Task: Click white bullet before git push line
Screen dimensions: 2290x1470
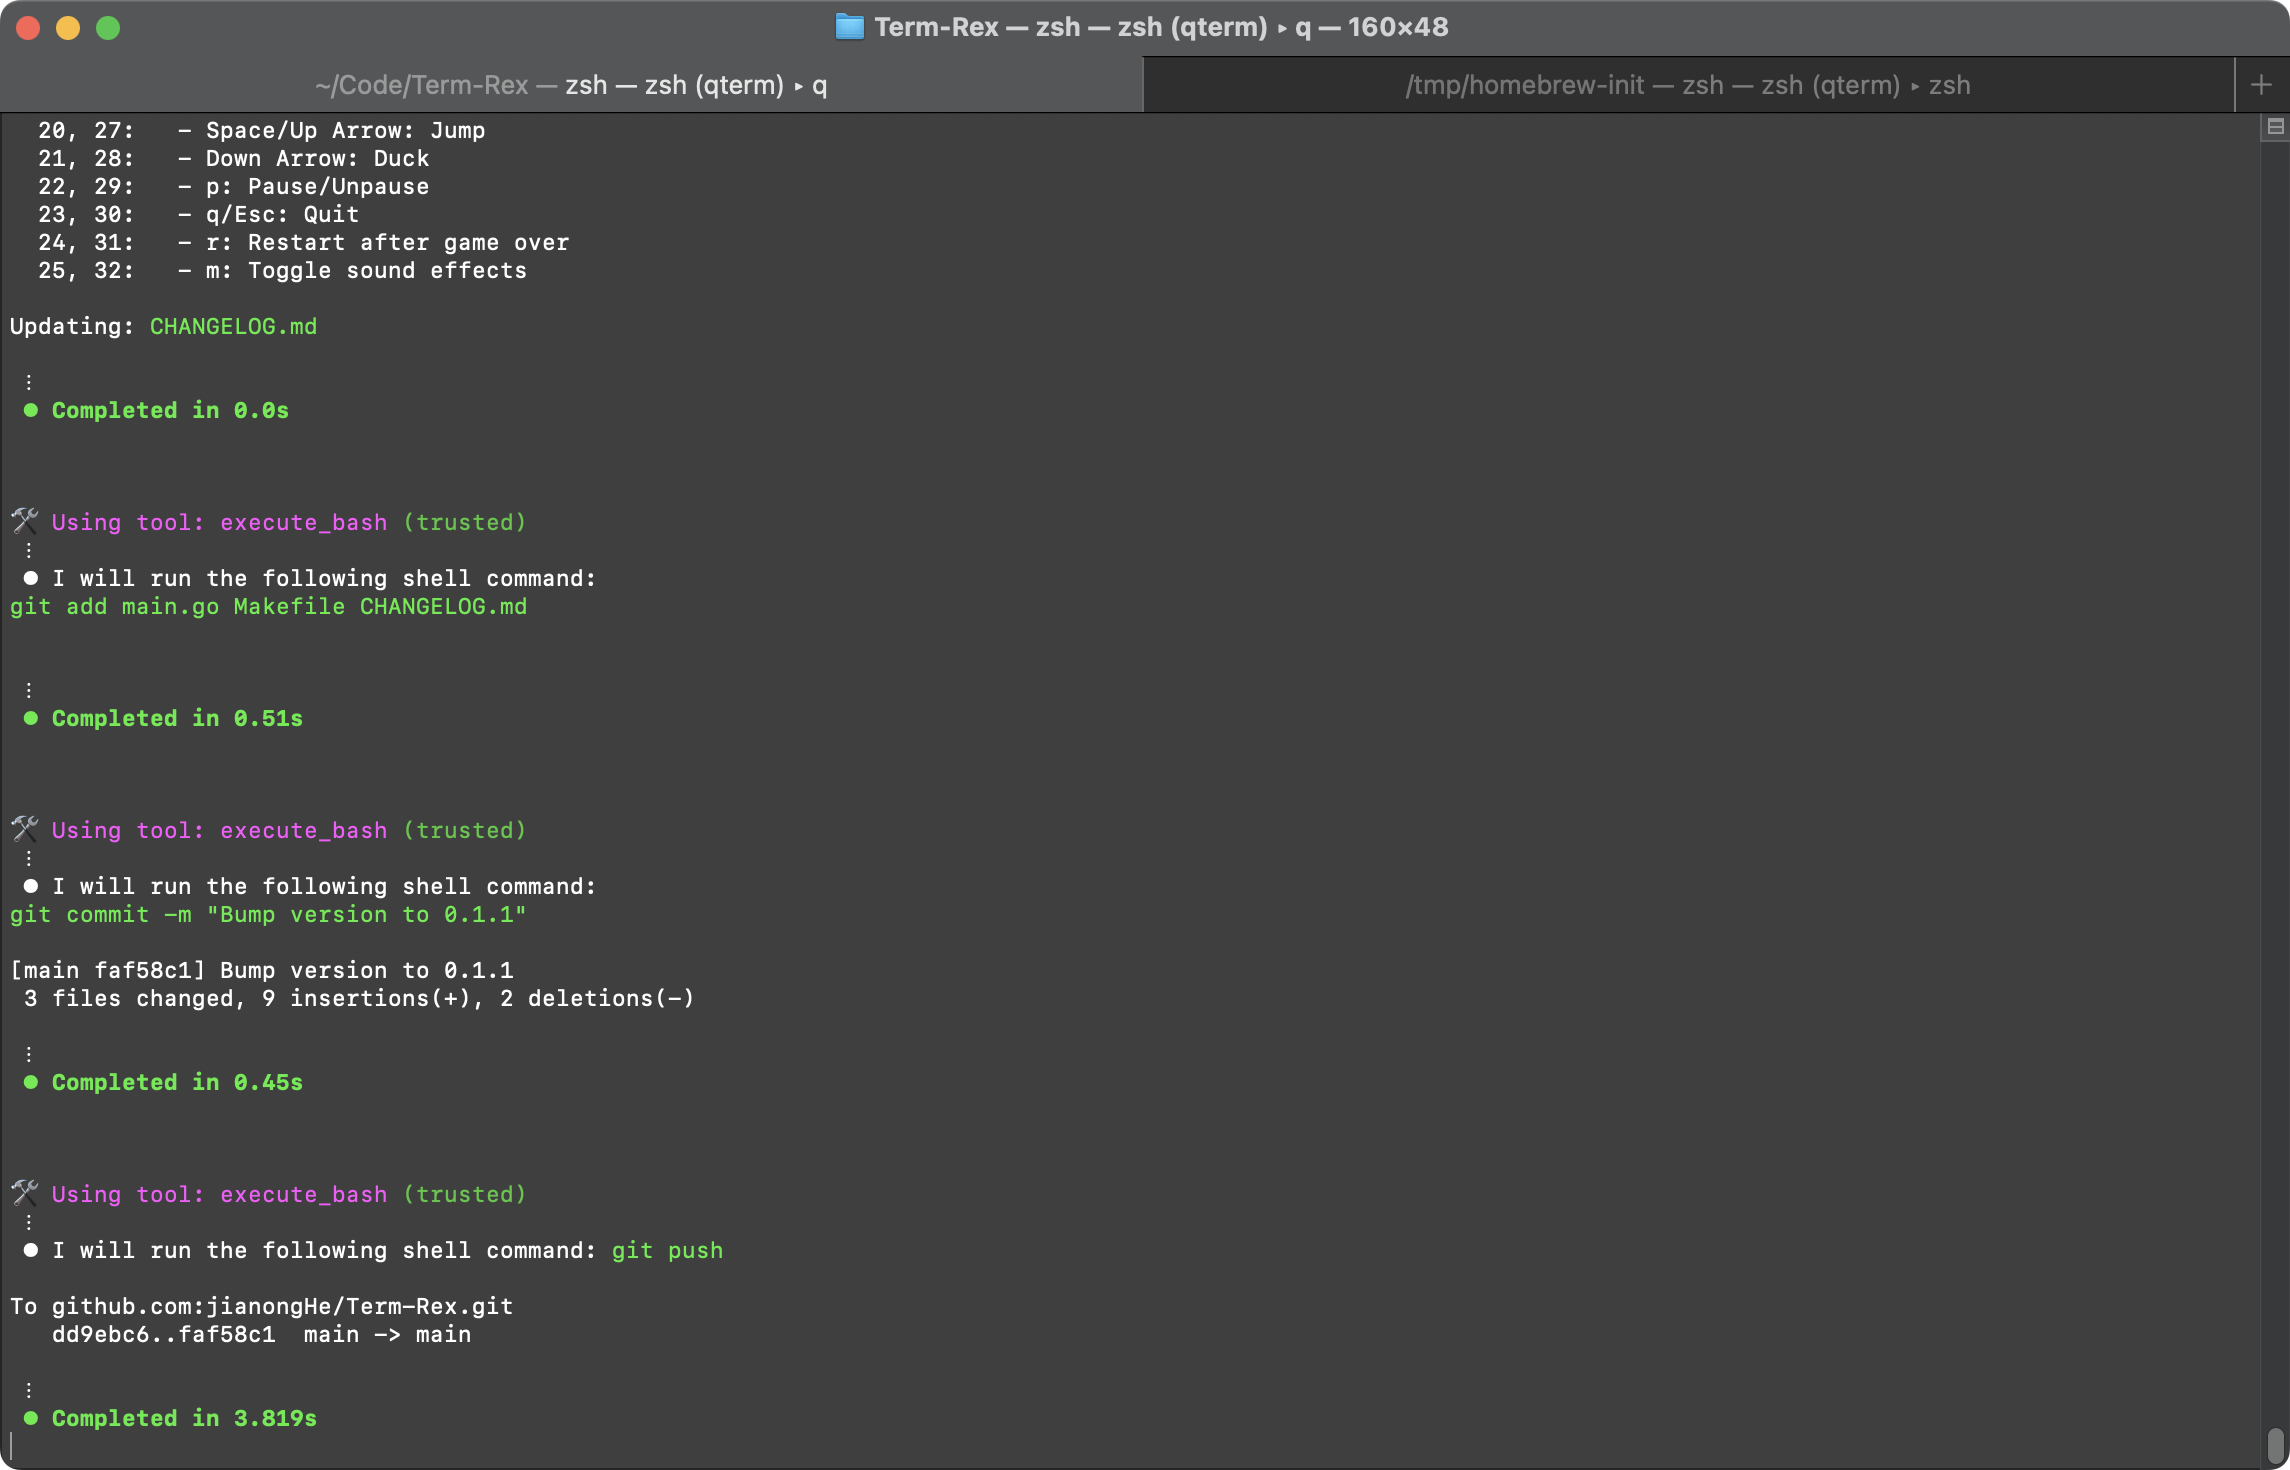Action: [x=31, y=1250]
